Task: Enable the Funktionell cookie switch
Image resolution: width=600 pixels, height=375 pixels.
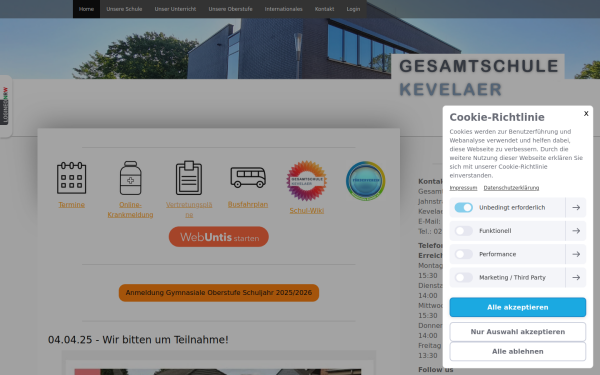Action: 464,231
